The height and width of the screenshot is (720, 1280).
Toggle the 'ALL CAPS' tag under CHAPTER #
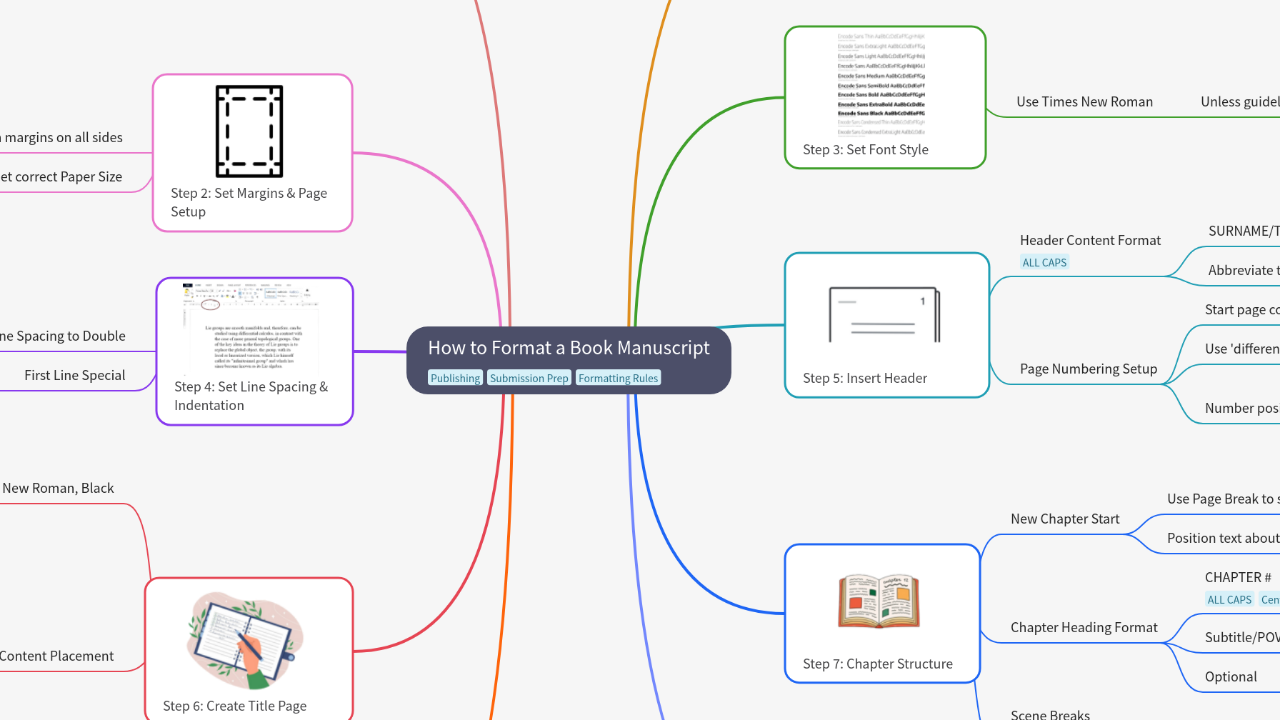click(x=1229, y=599)
